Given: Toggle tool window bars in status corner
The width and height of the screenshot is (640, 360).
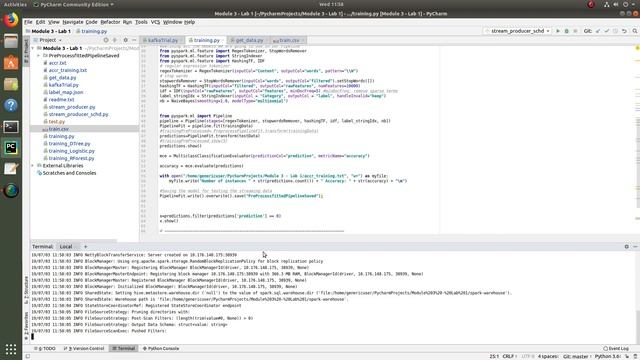Looking at the screenshot, I should 28,356.
